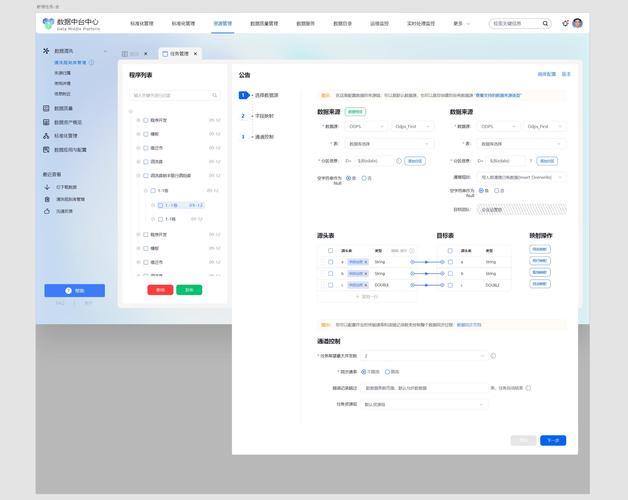
Task: Click the blue 下一步 button
Action: pos(552,440)
